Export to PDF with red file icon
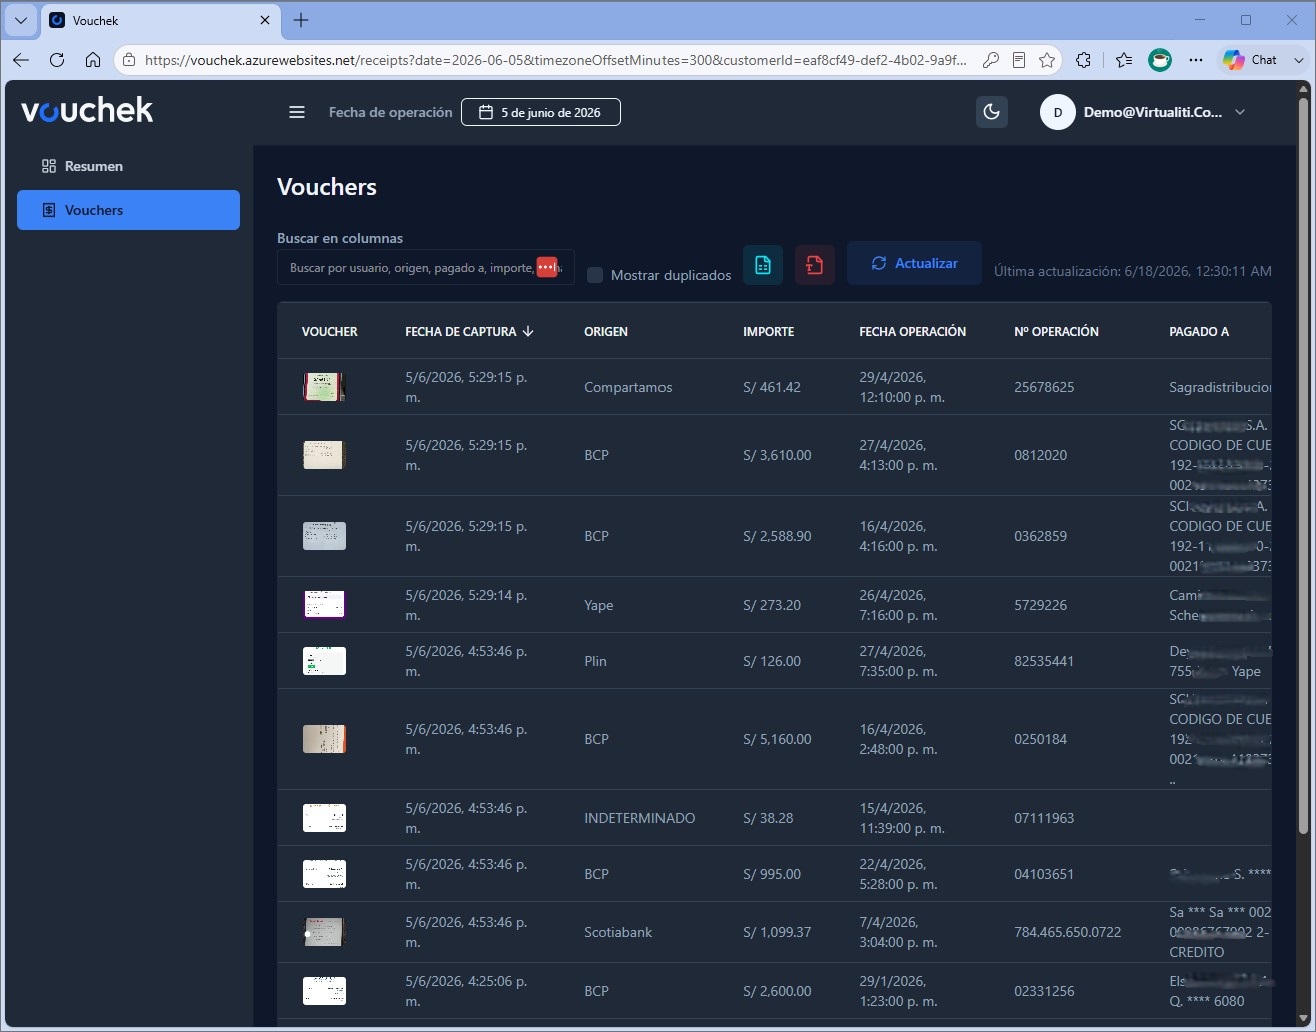The image size is (1316, 1032). click(x=815, y=265)
